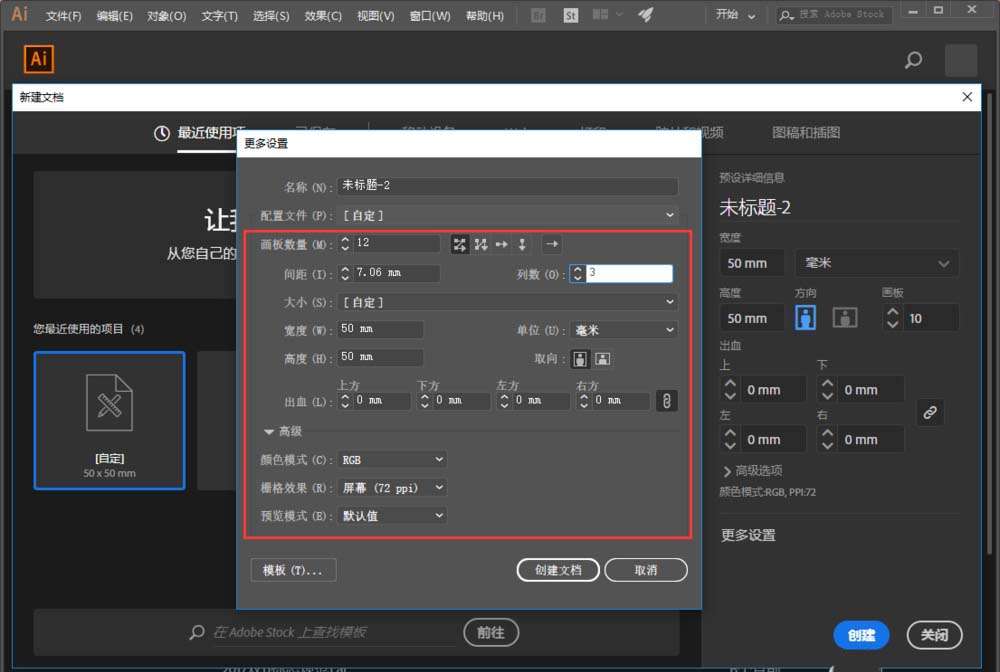Open the 帮助(H) menu
The height and width of the screenshot is (672, 1000).
click(485, 16)
